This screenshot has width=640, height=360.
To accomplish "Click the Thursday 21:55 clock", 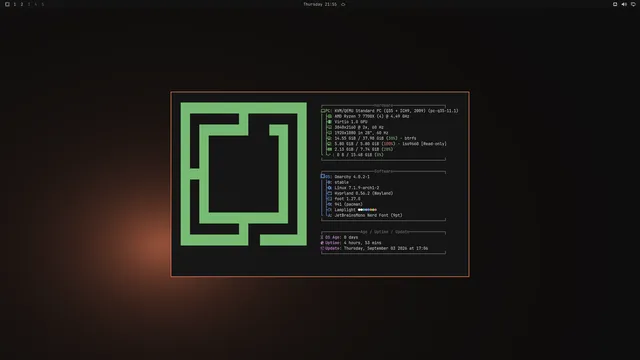I will pos(320,4).
